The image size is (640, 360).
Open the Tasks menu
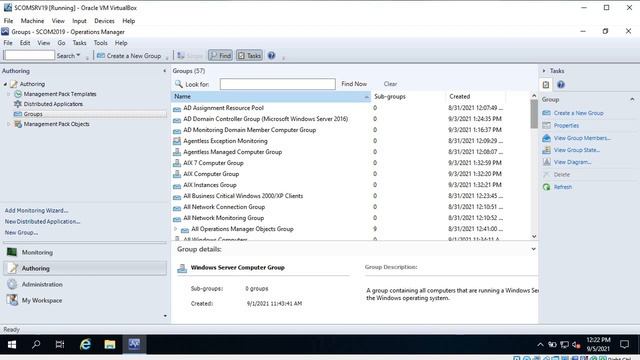[x=79, y=43]
